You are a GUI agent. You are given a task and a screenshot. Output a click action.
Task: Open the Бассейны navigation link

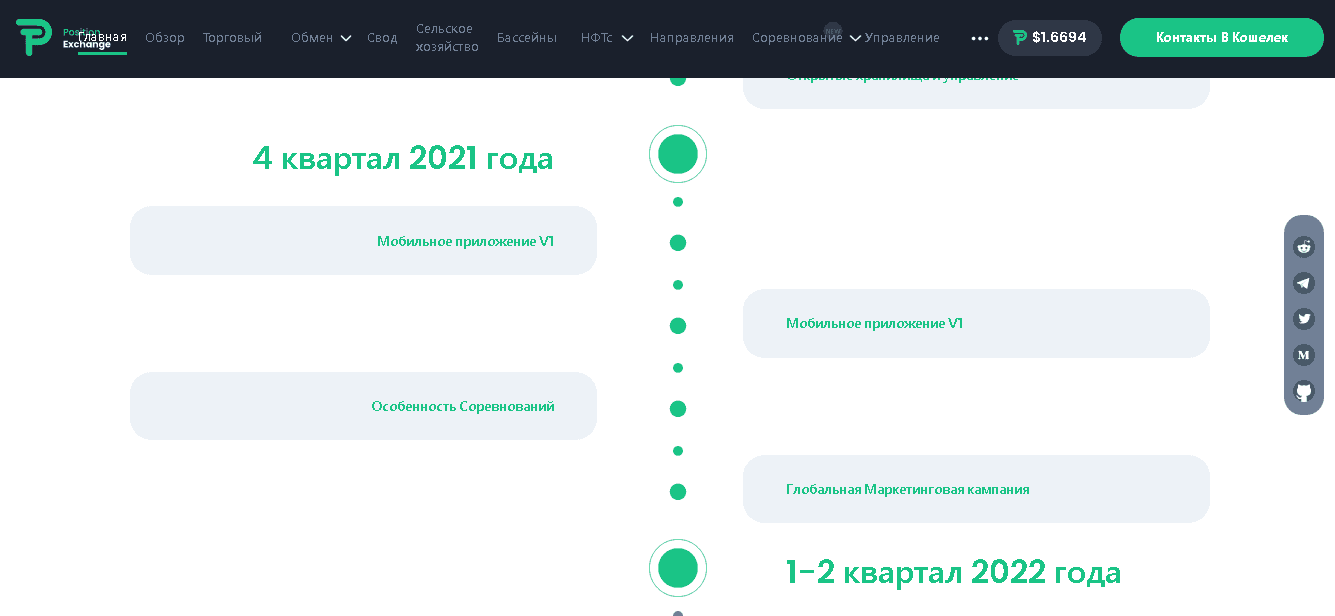526,38
